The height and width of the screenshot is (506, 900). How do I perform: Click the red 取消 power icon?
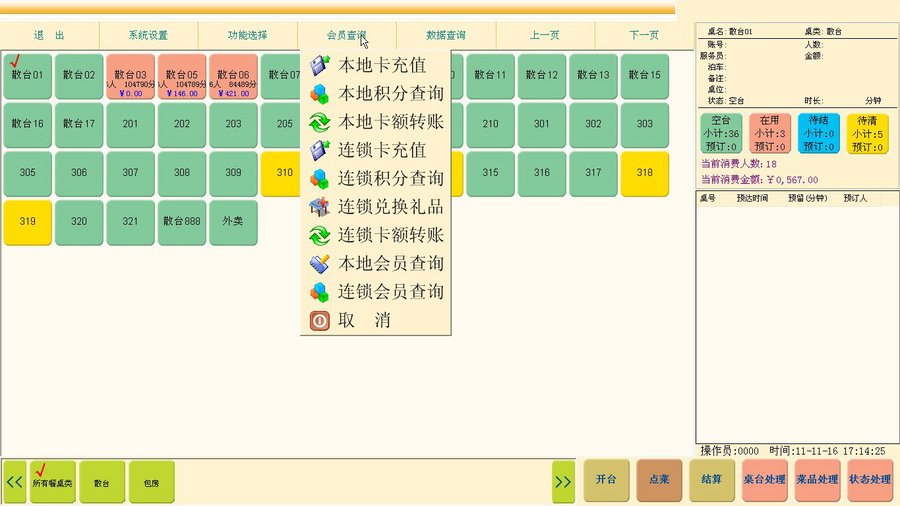[320, 320]
